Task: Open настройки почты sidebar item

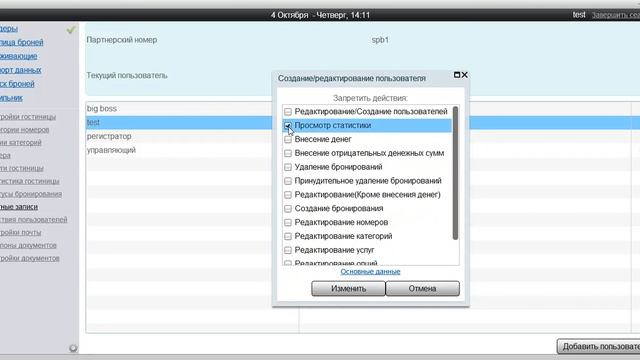Action: pos(20,232)
